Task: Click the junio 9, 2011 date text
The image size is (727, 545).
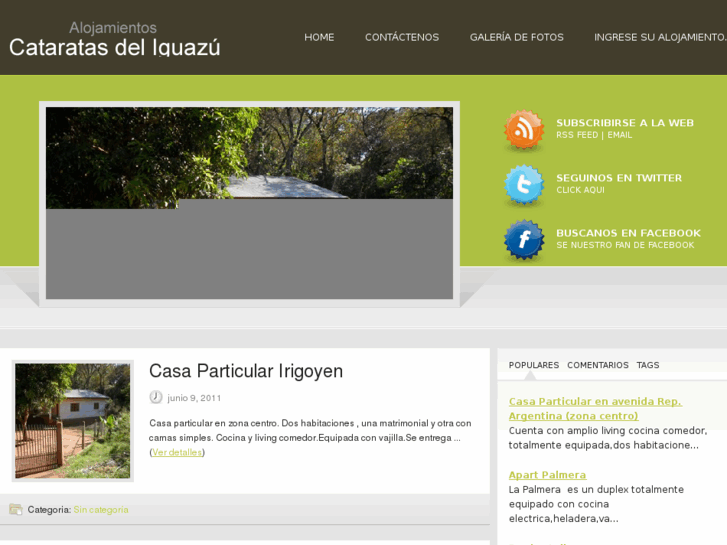Action: tap(194, 398)
